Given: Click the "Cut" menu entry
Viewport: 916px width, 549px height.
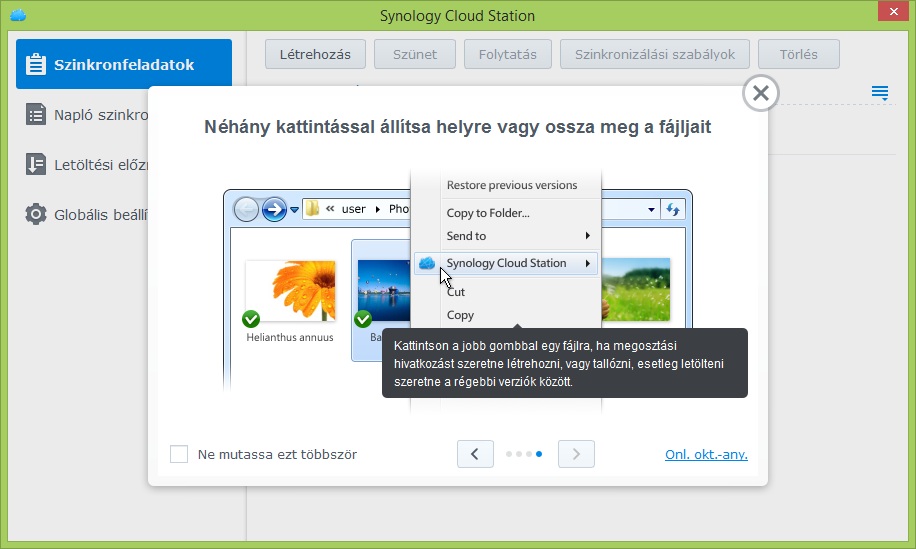Looking at the screenshot, I should click(x=456, y=292).
